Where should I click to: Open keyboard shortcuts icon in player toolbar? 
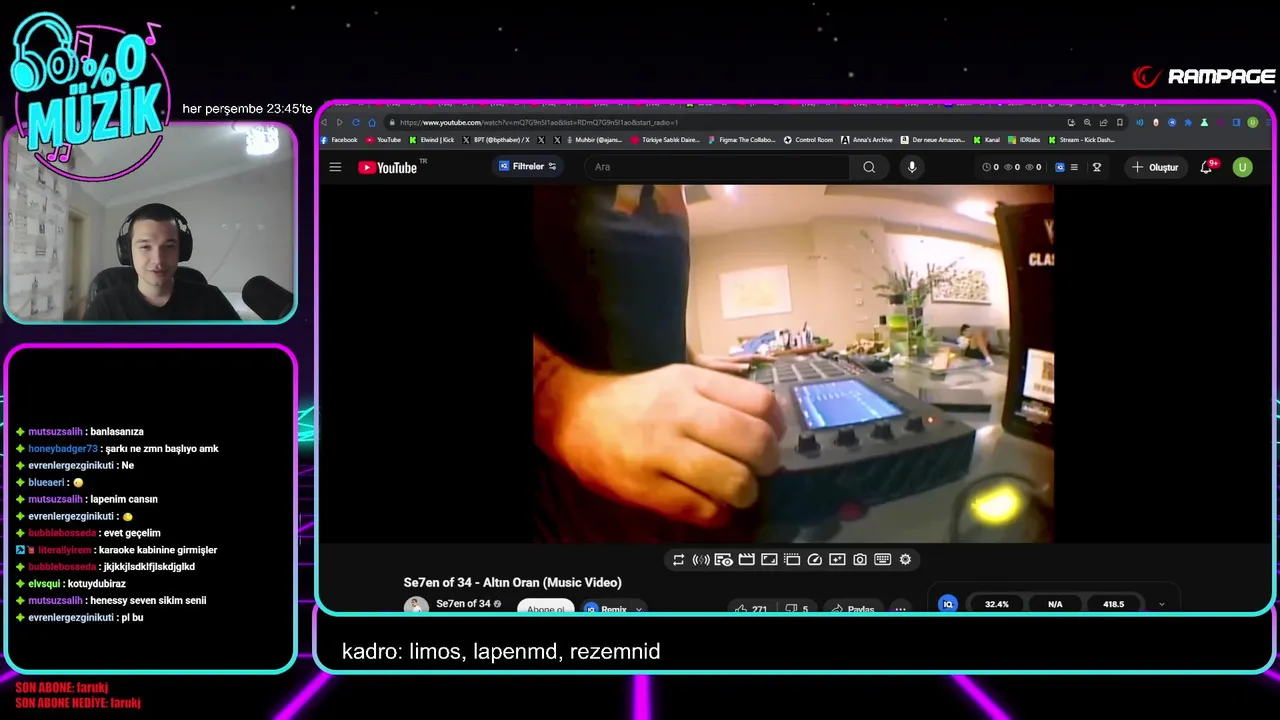[883, 560]
